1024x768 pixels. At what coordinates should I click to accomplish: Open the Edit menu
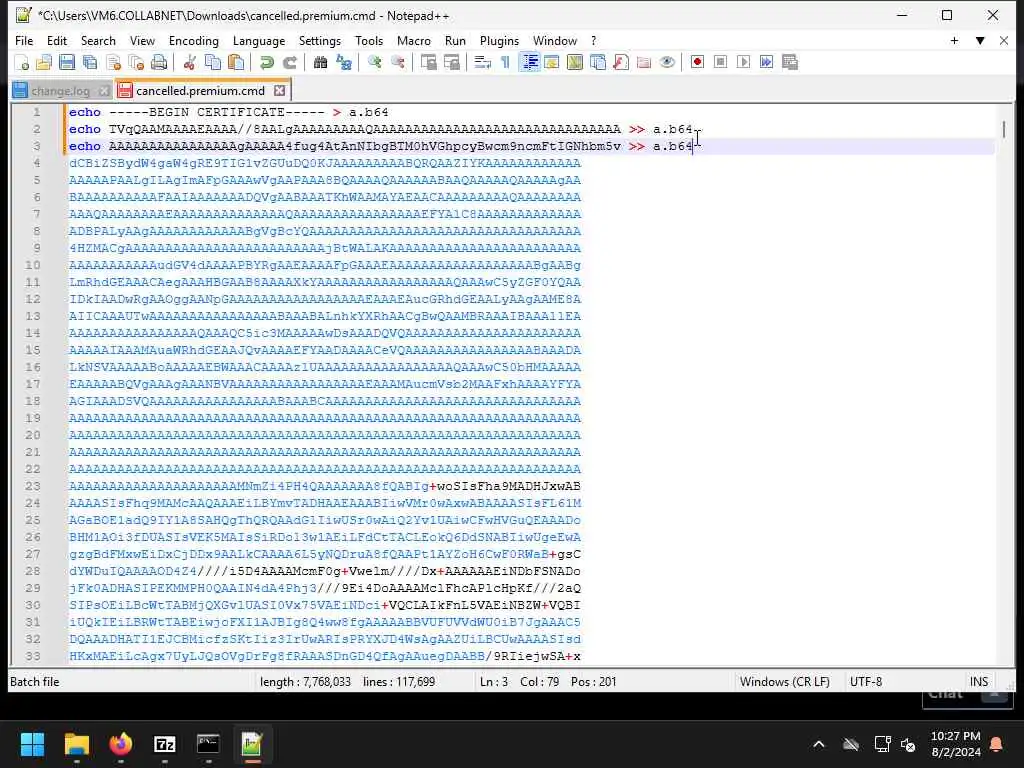coord(57,40)
